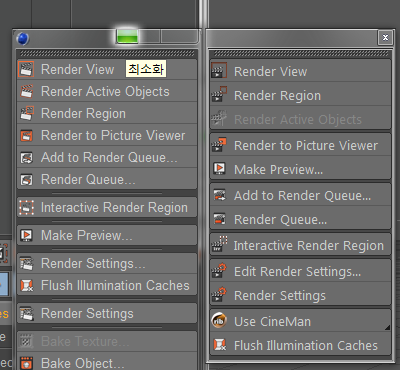Click Render Queue icon in left menu
The height and width of the screenshot is (370, 400).
tap(27, 179)
